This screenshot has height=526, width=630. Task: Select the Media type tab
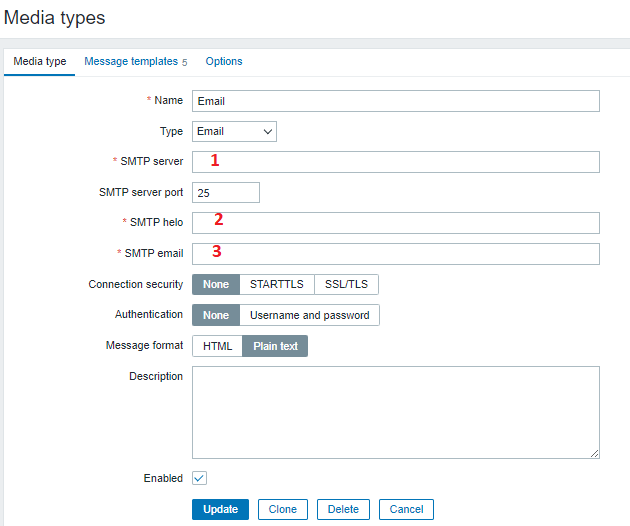tap(40, 61)
